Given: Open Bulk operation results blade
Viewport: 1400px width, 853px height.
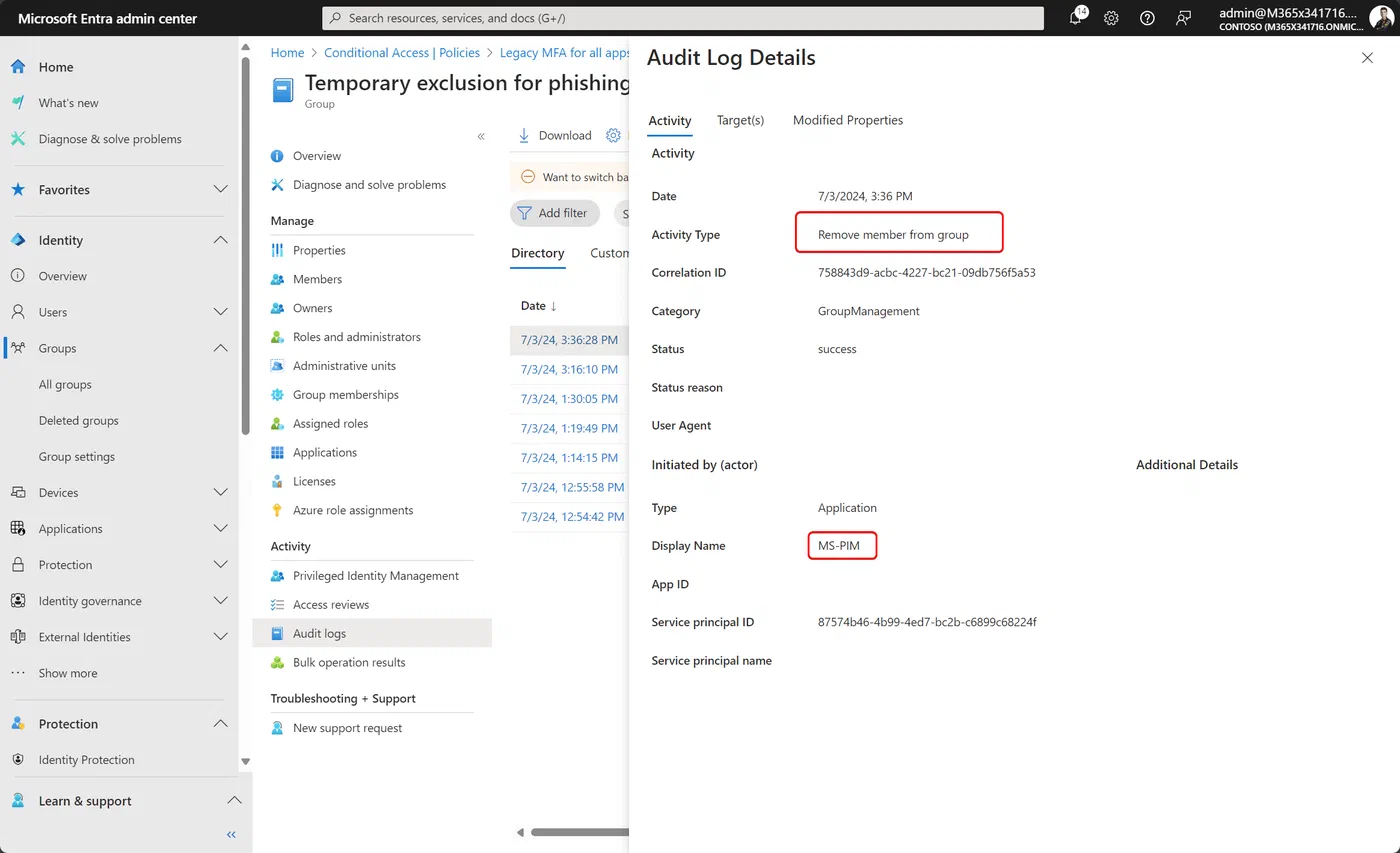Looking at the screenshot, I should (x=348, y=662).
